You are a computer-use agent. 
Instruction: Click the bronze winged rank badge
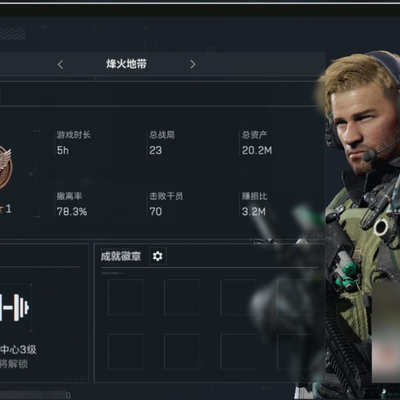point(6,168)
